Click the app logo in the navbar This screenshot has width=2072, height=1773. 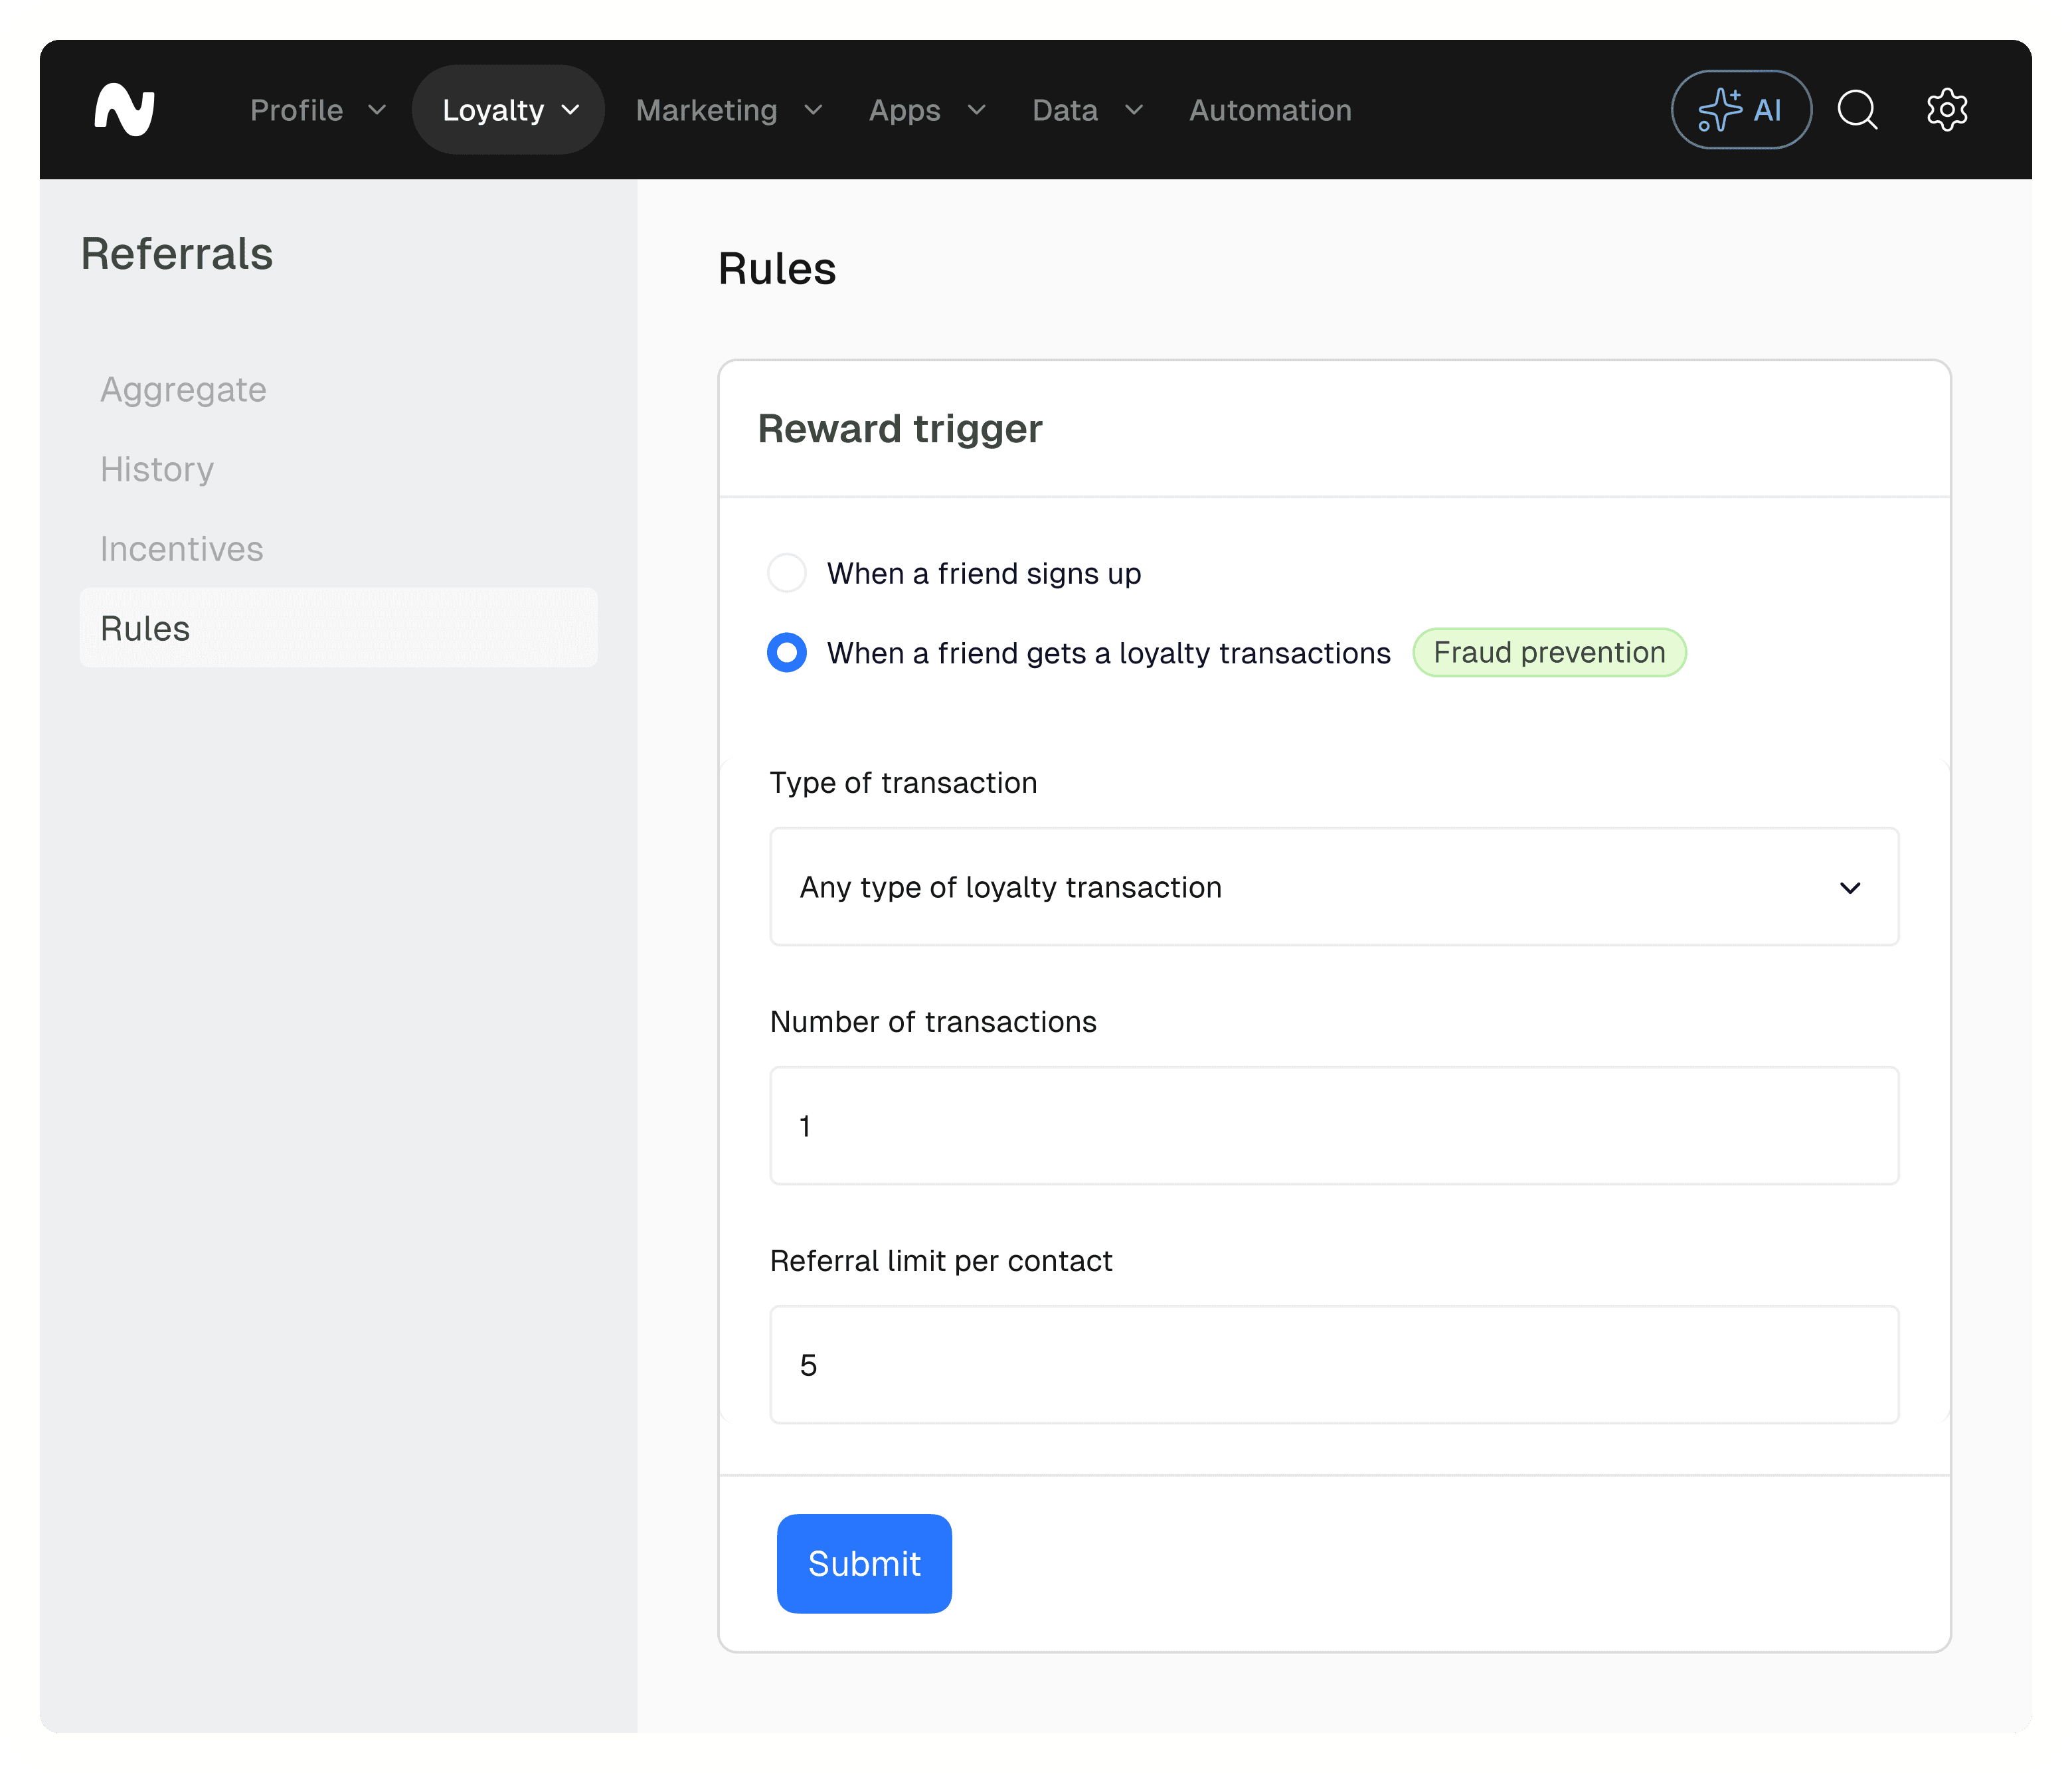(x=124, y=110)
